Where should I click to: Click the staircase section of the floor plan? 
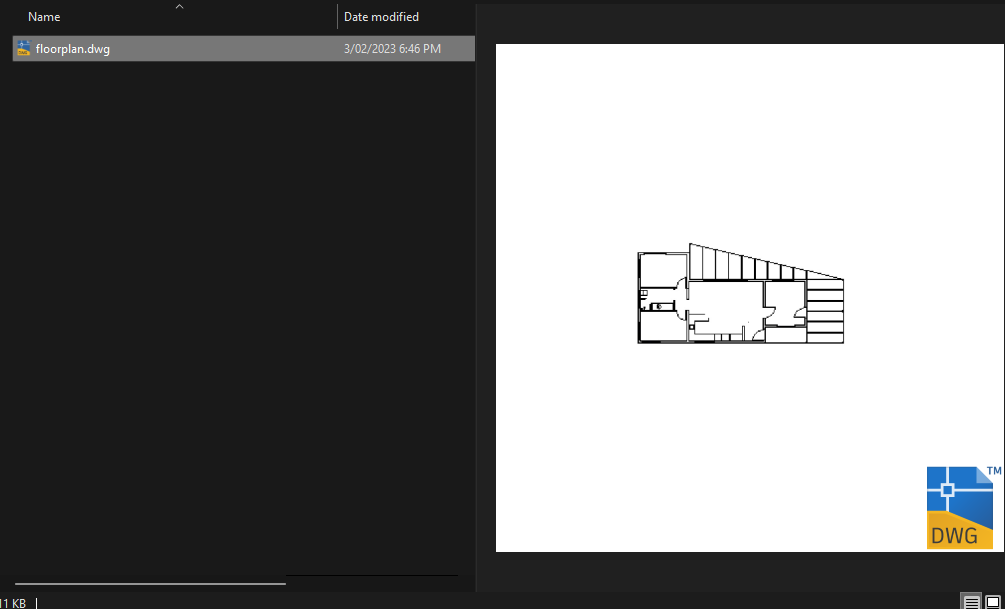(825, 312)
